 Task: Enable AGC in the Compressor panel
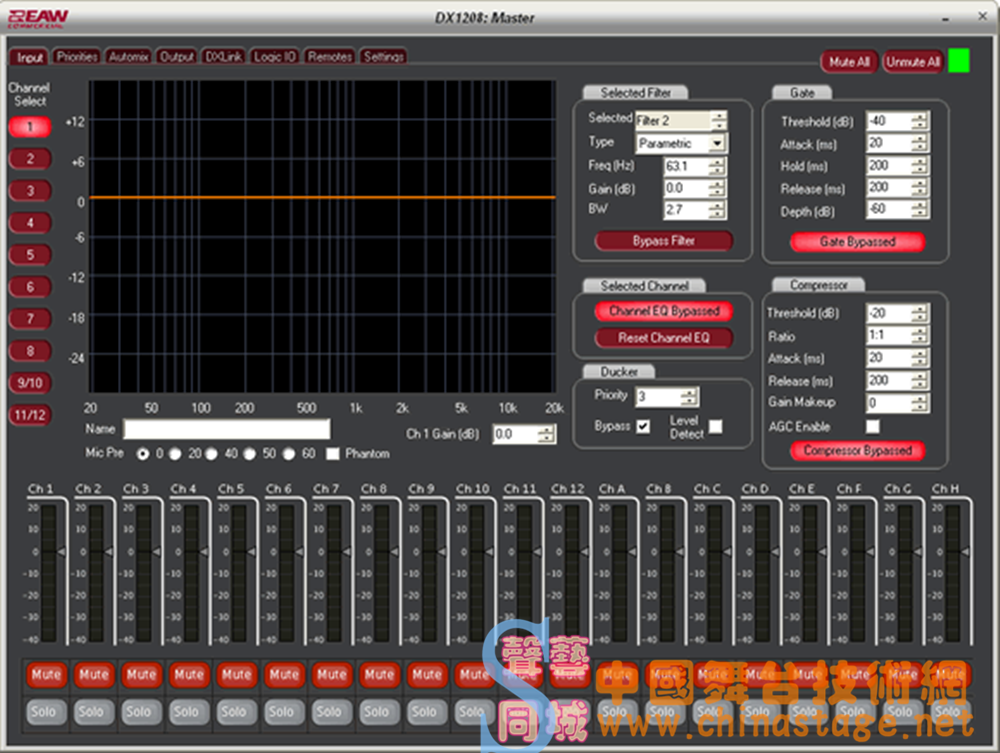click(873, 426)
